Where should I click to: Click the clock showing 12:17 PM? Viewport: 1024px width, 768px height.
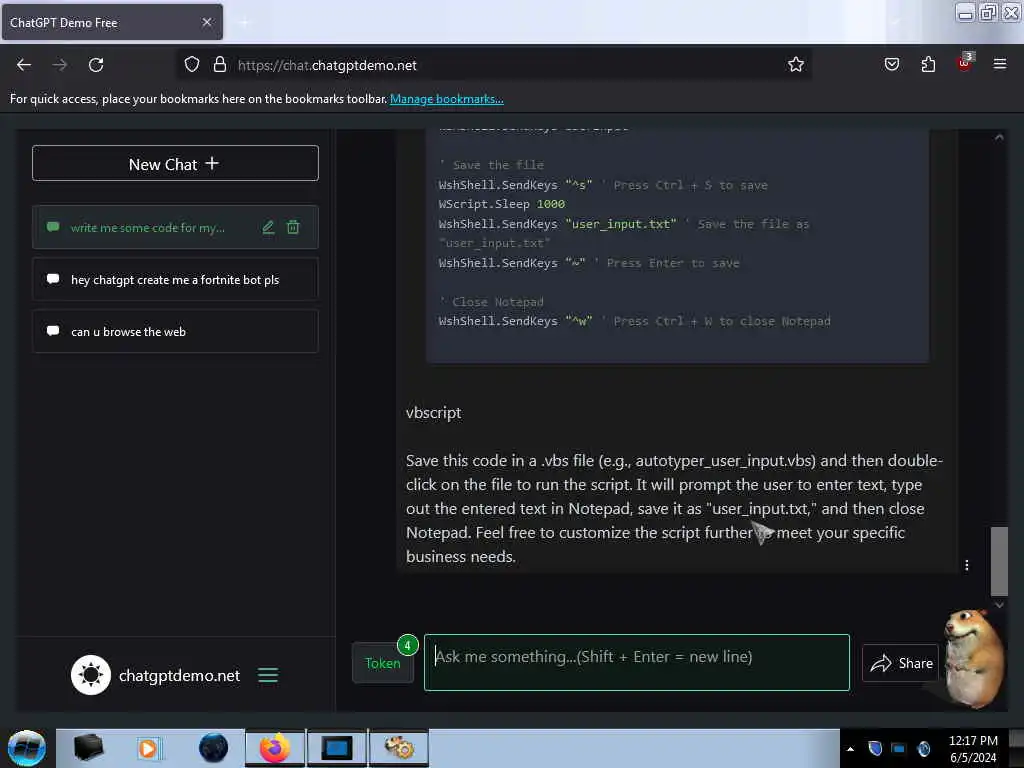[973, 741]
